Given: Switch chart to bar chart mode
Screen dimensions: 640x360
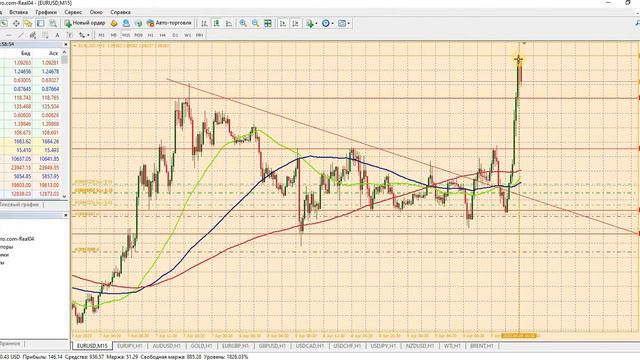Looking at the screenshot, I should (x=204, y=23).
